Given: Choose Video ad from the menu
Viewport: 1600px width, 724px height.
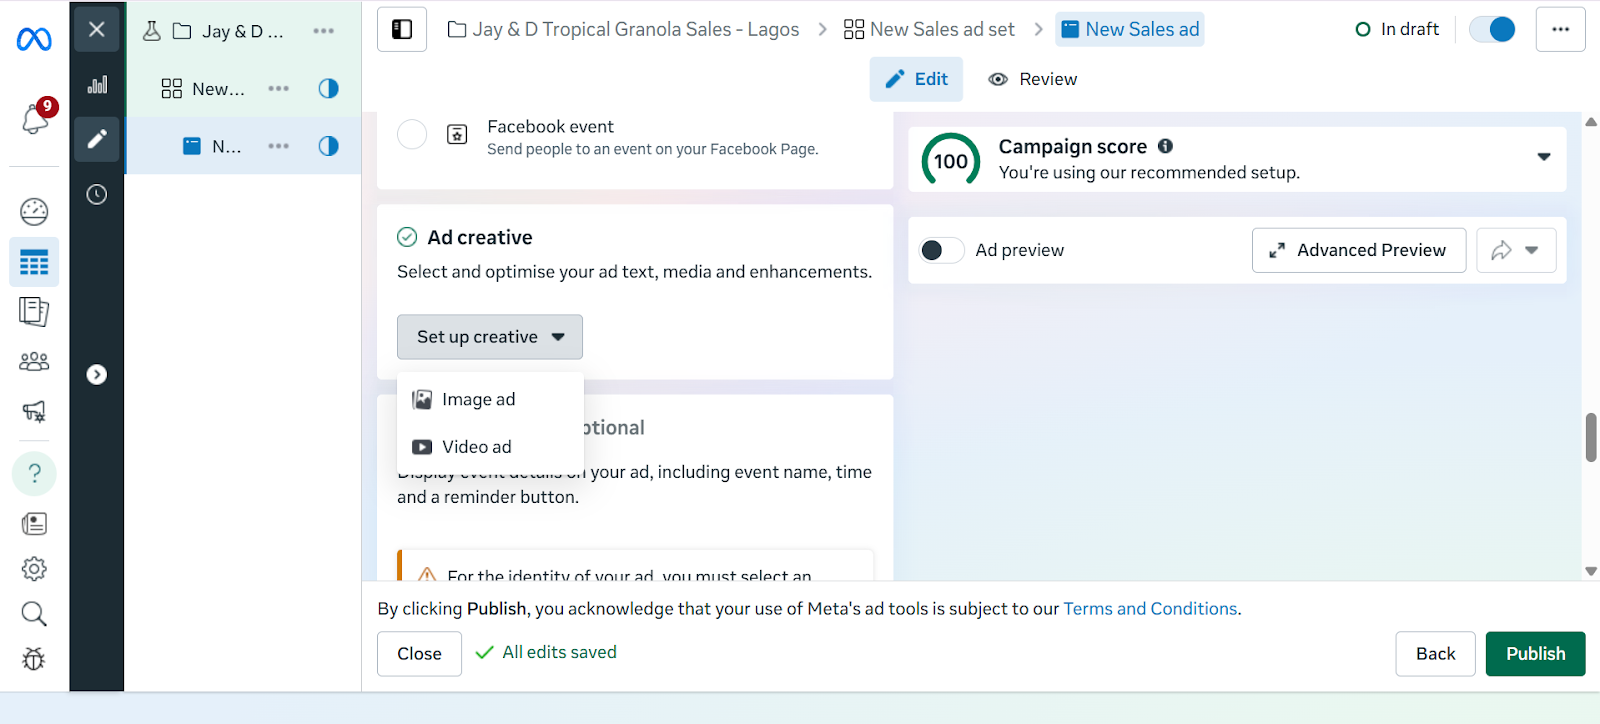Looking at the screenshot, I should tap(490, 447).
